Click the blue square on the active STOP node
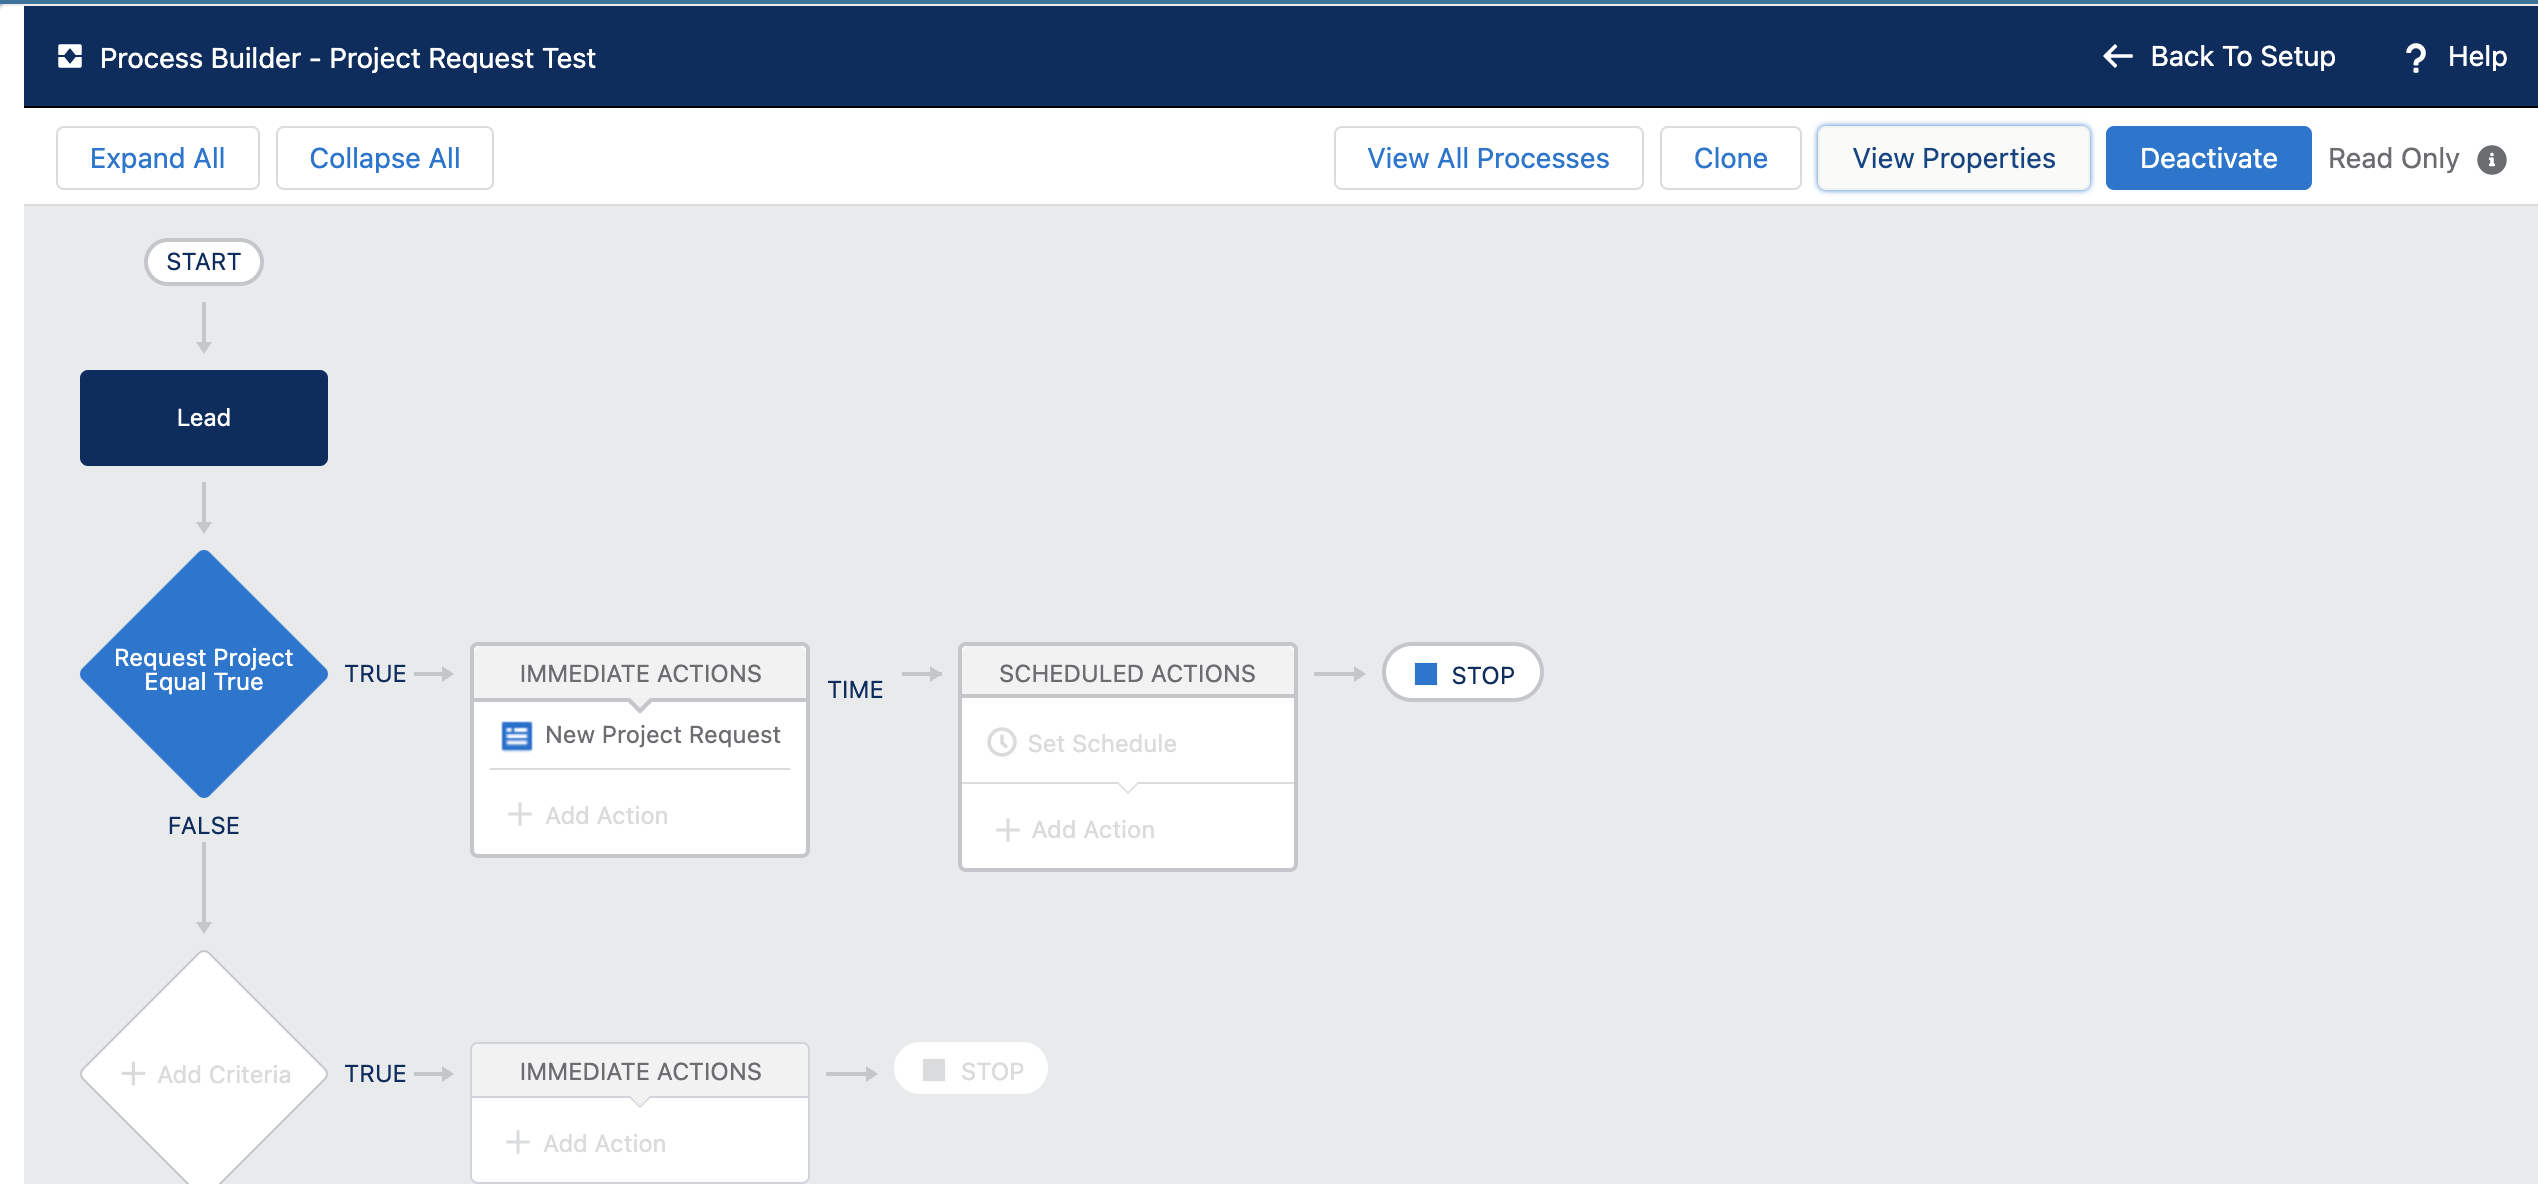Screen dimensions: 2538x1184 [1426, 674]
